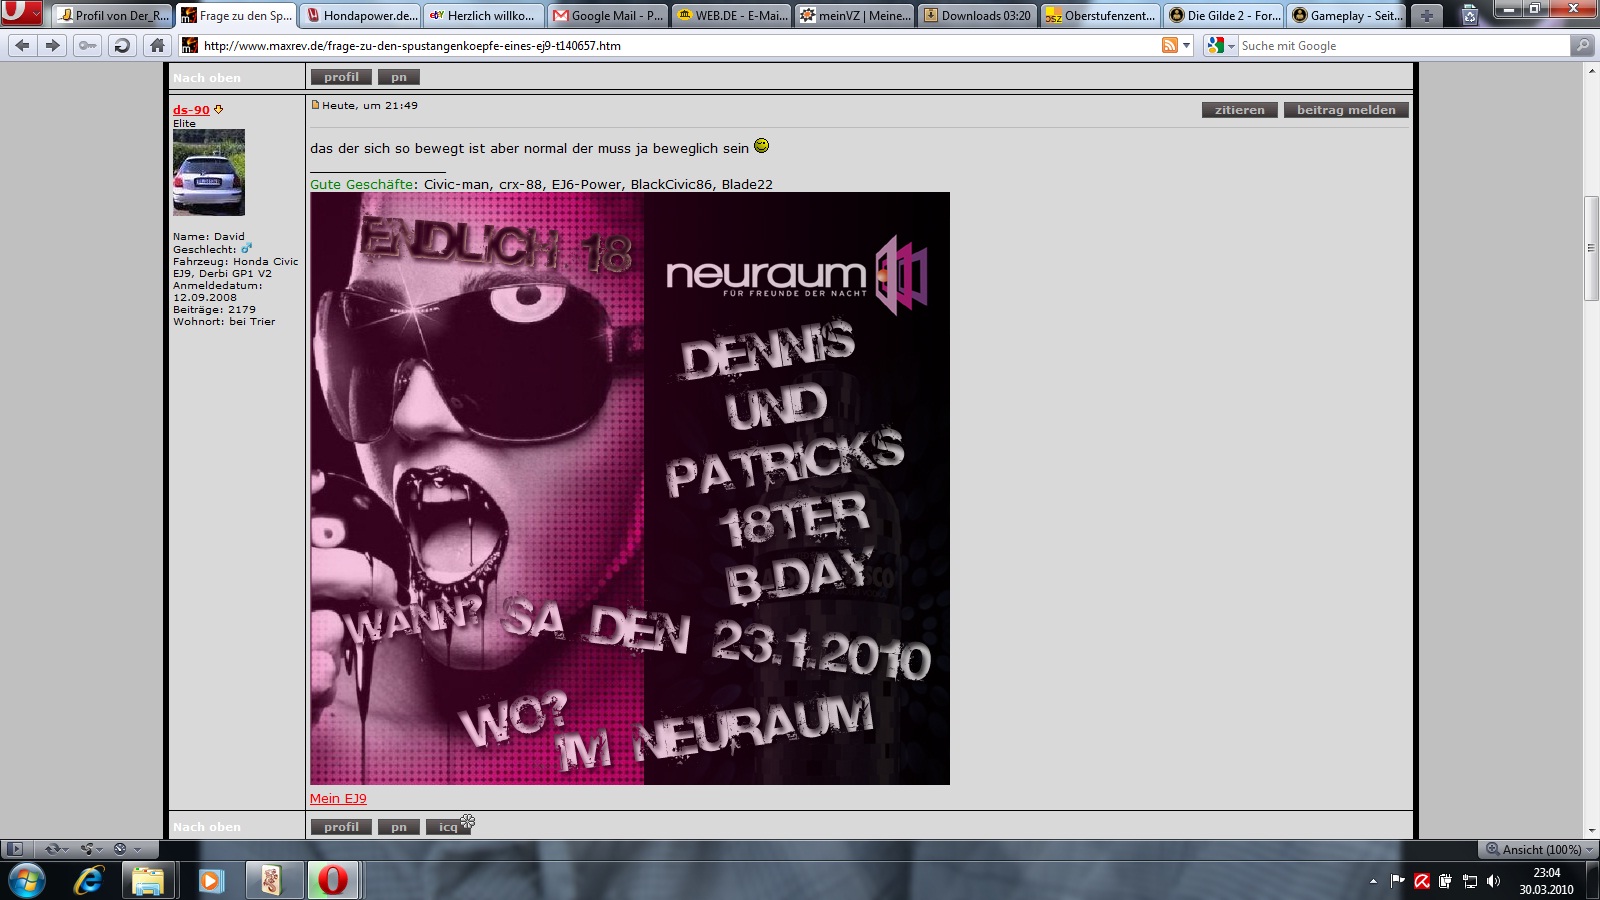Show hidden system tray icons

1373,881
